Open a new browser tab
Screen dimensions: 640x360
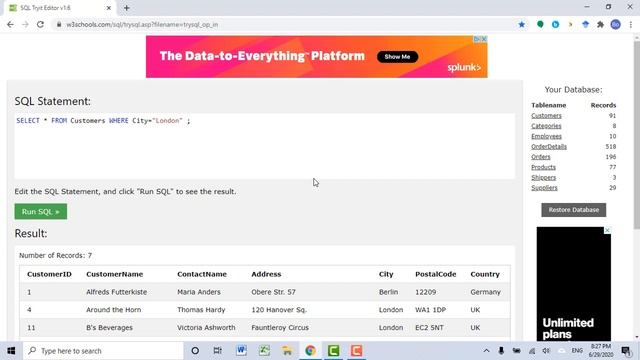point(127,8)
